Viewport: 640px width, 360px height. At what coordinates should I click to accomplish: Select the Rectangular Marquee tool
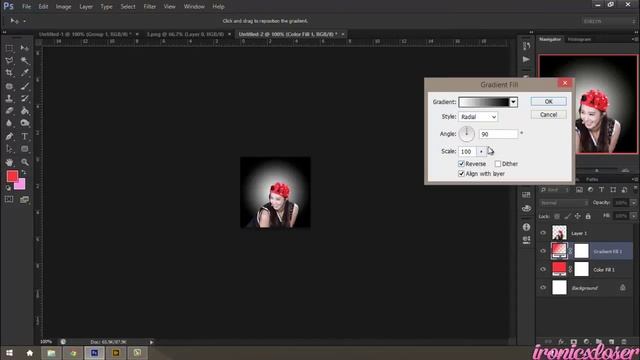click(9, 48)
